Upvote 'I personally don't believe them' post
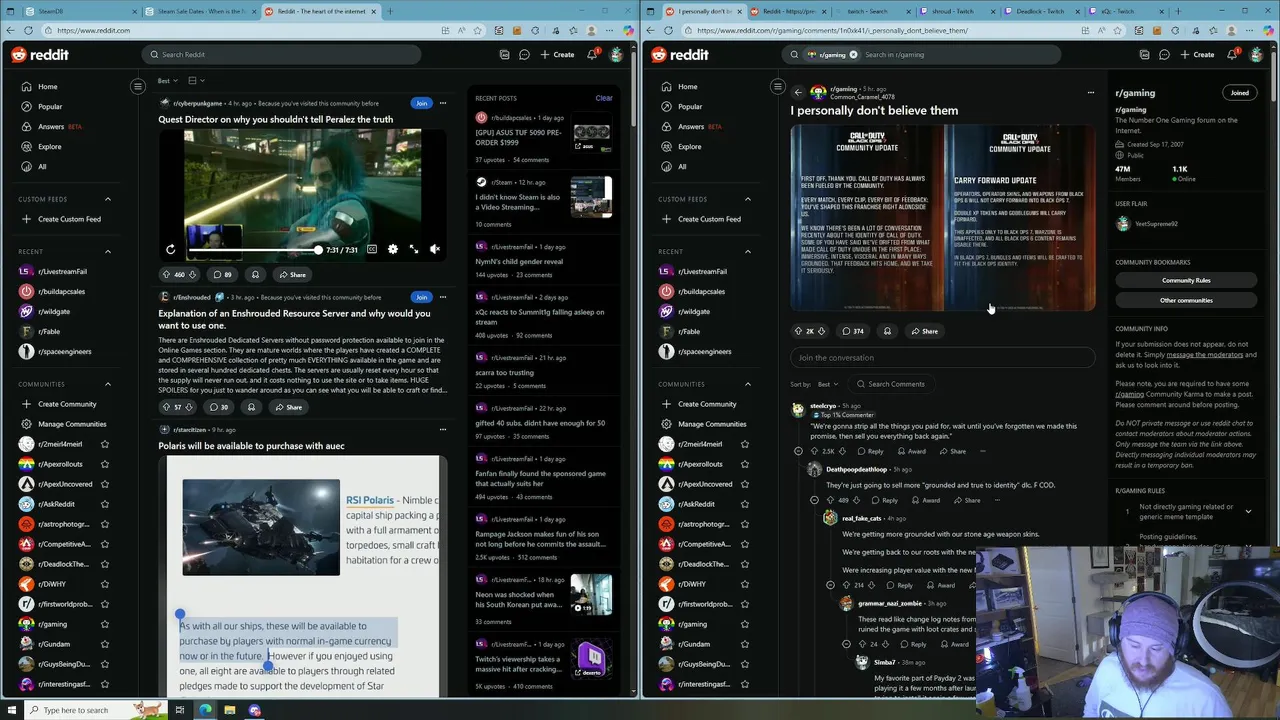1280x720 pixels. click(x=798, y=331)
